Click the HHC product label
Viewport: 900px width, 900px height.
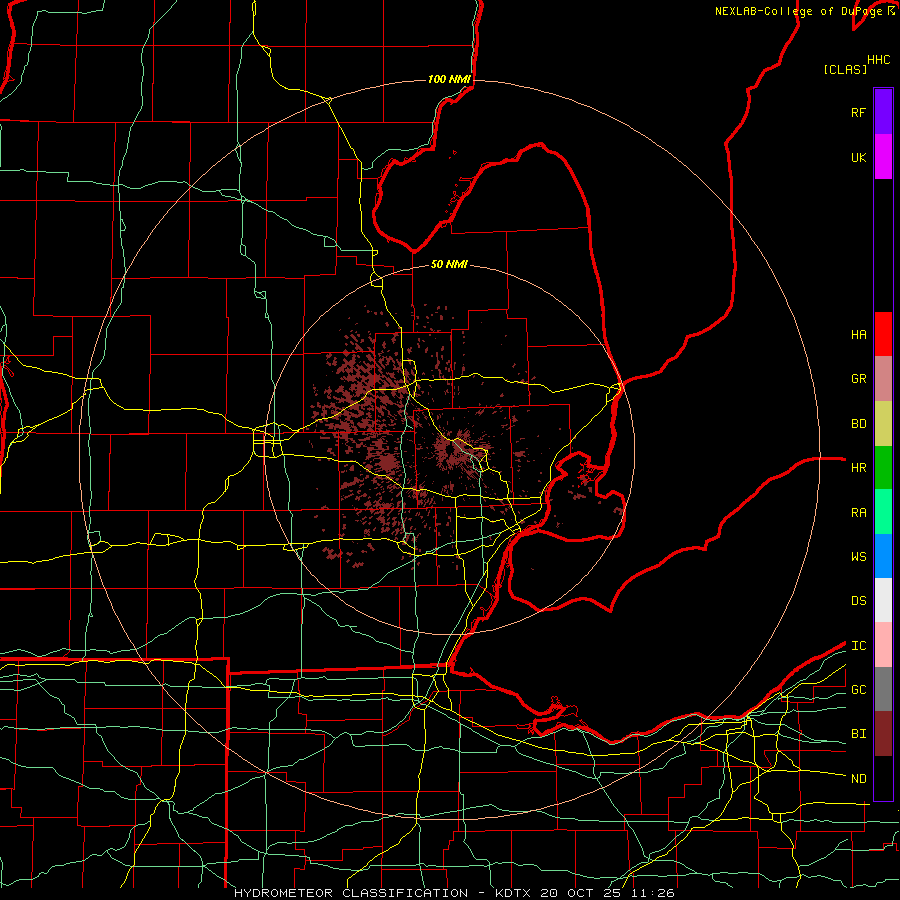(x=878, y=60)
